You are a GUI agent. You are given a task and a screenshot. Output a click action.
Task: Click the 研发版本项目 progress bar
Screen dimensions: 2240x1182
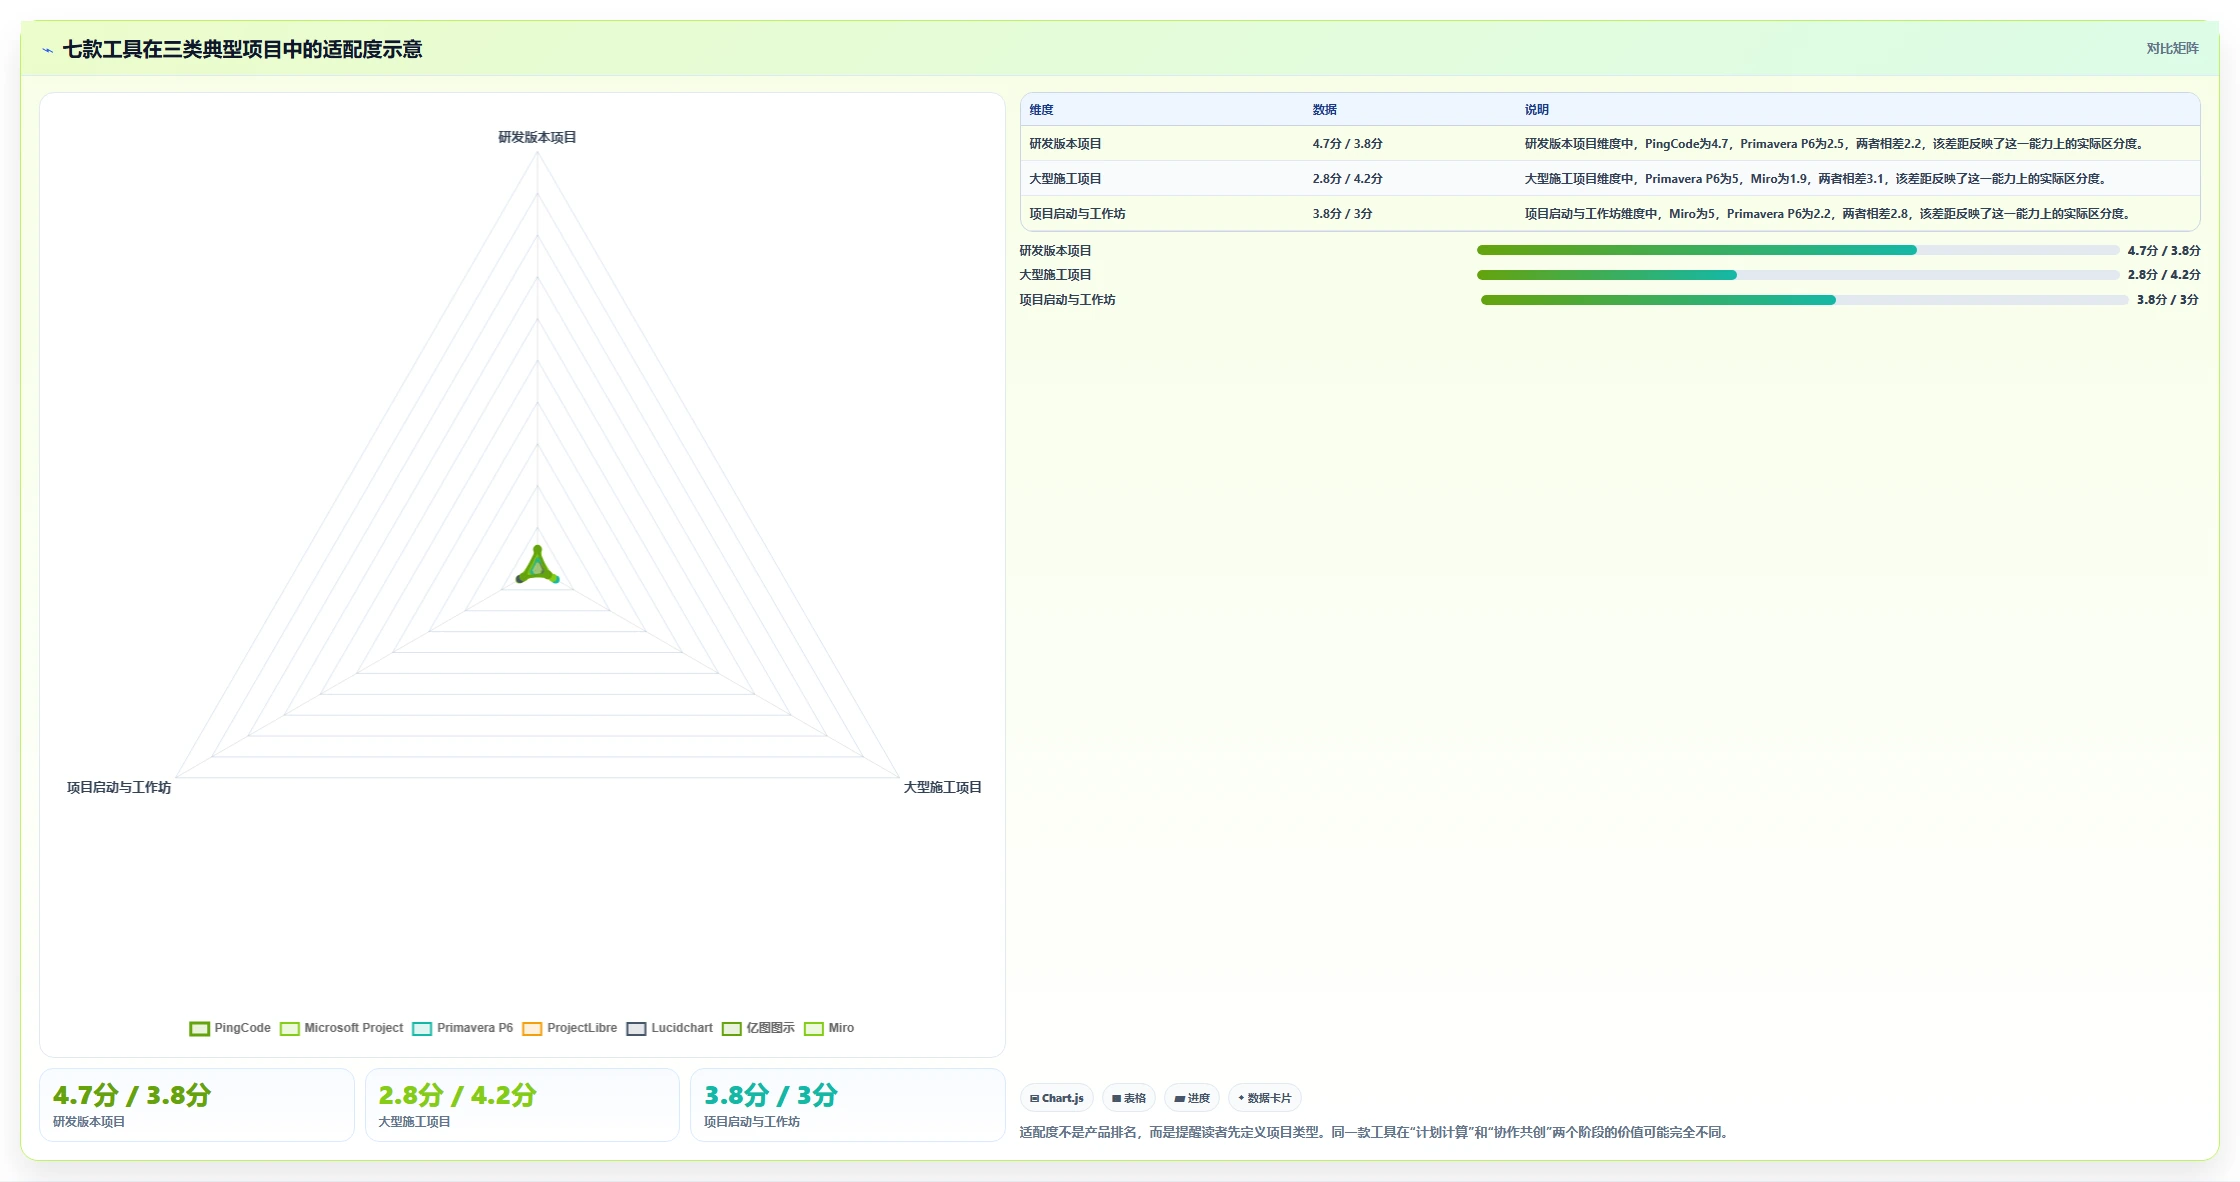1798,250
